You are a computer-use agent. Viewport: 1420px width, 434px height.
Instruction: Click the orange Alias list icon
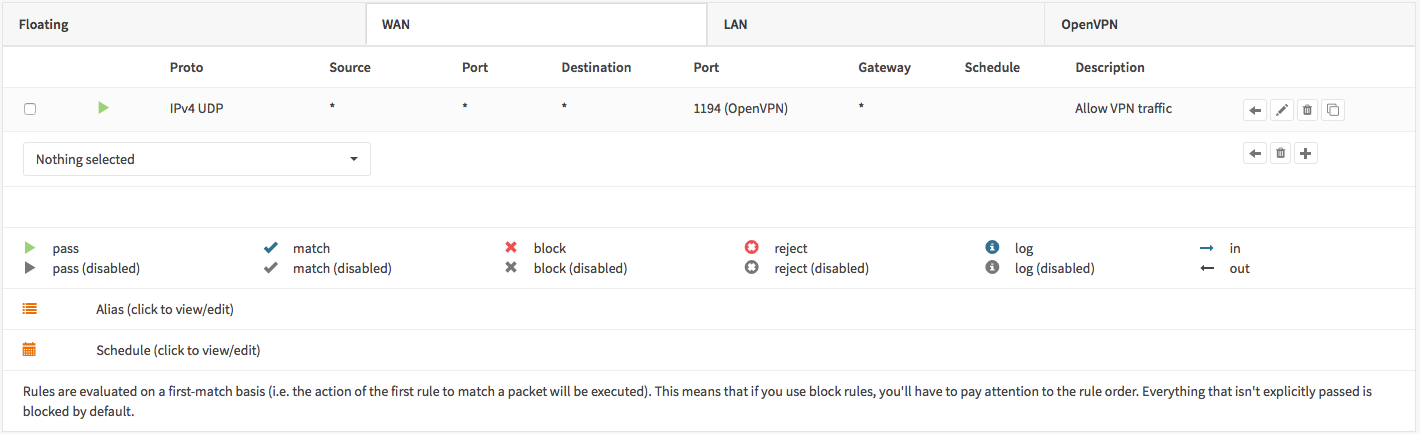coord(30,309)
